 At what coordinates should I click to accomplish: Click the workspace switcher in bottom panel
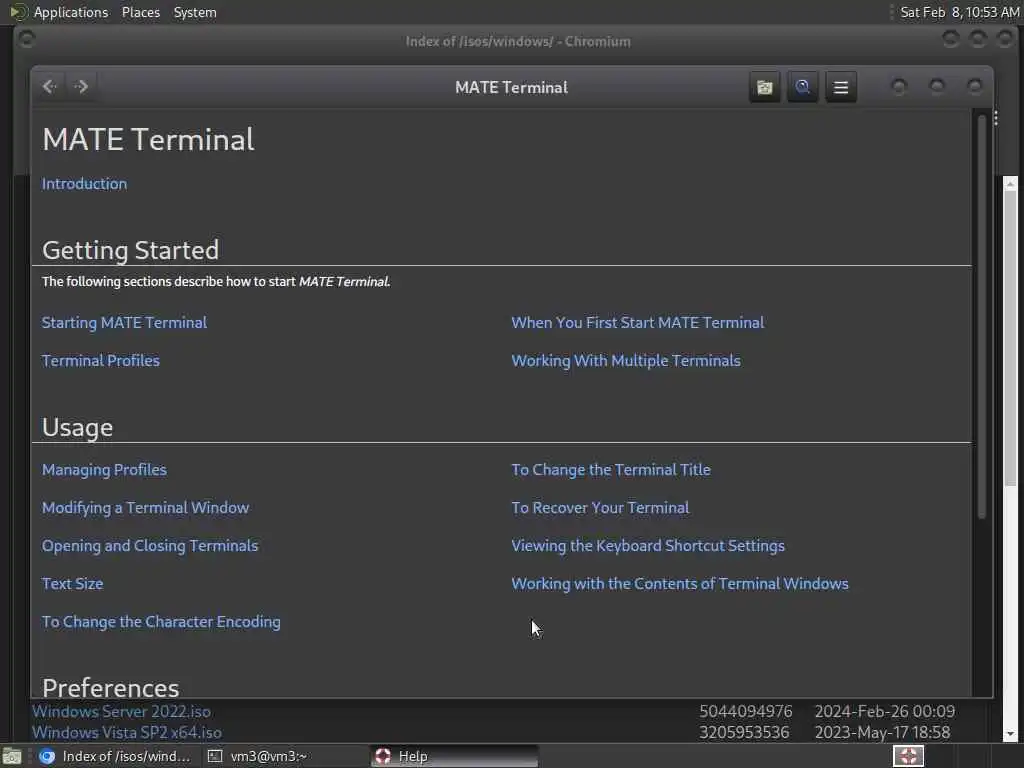[908, 756]
